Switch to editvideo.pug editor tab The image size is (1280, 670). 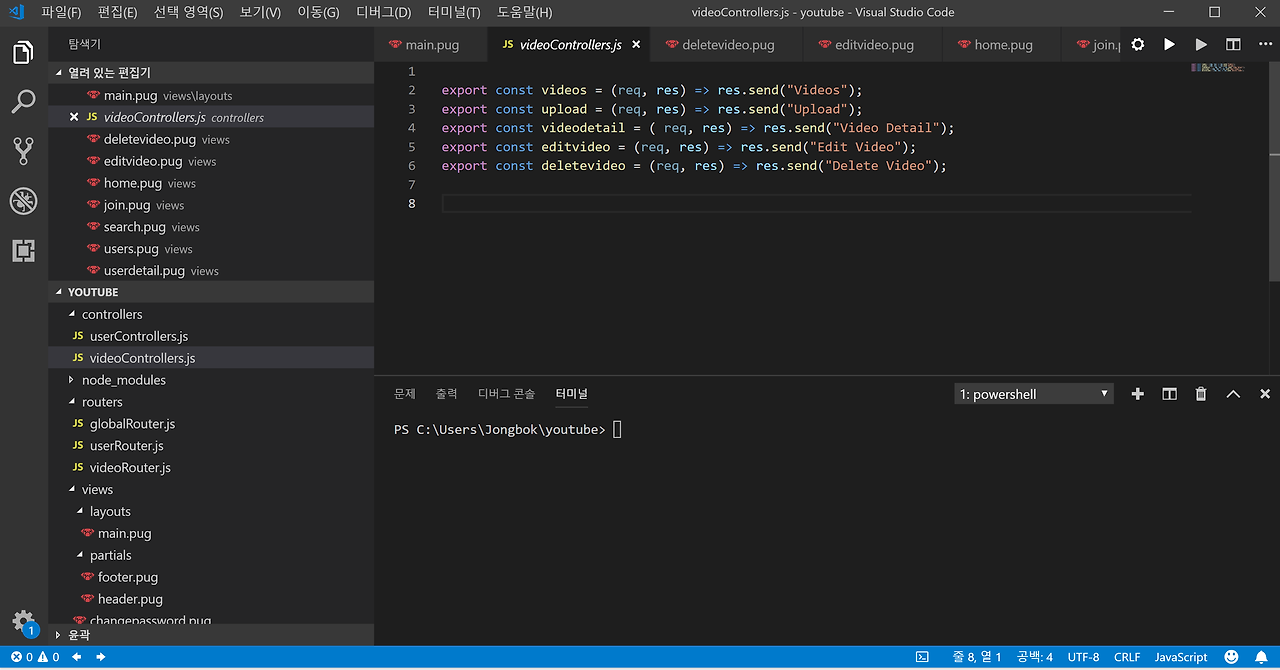click(873, 45)
